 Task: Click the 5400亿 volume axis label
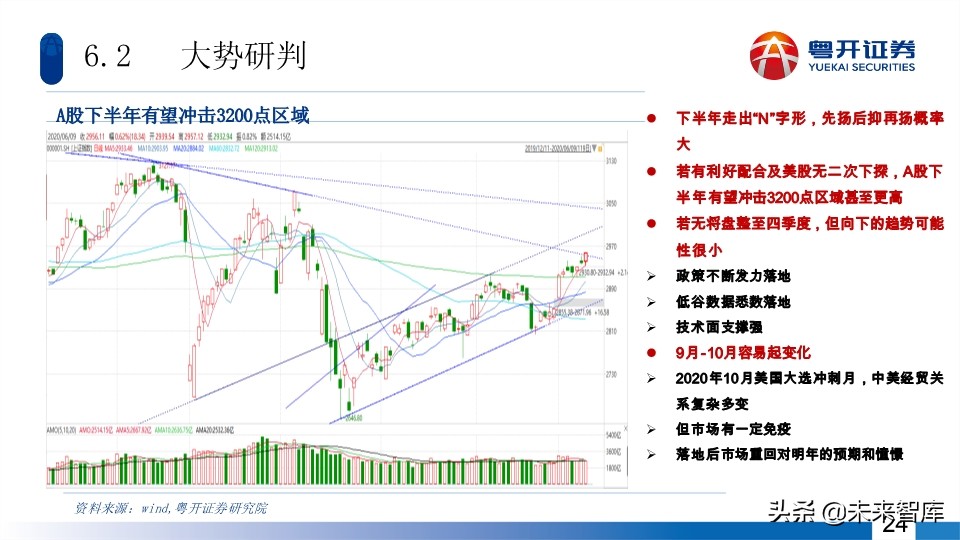[x=613, y=435]
